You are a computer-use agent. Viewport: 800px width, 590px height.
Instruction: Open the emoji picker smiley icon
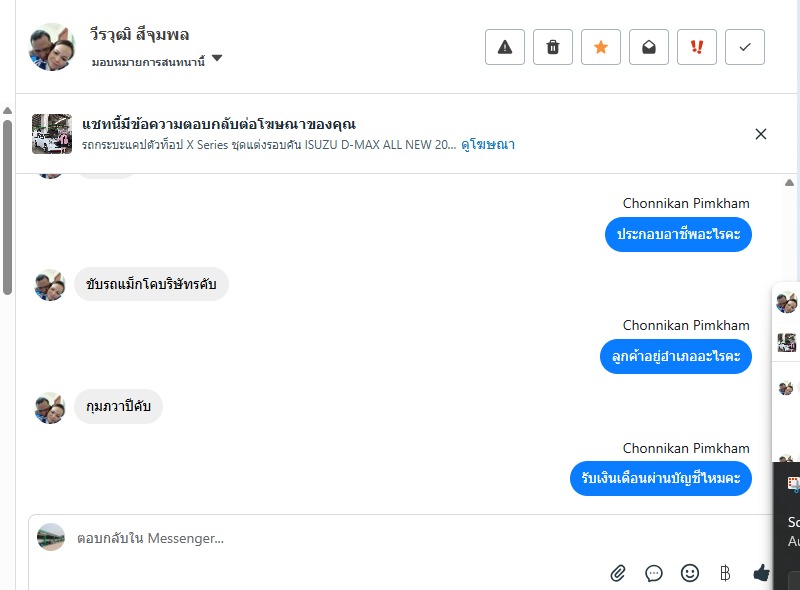coord(690,573)
